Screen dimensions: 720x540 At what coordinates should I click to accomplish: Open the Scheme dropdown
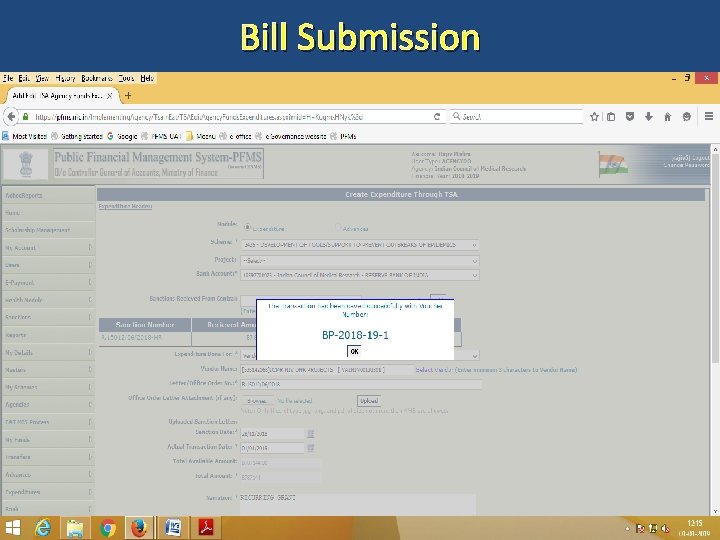pyautogui.click(x=360, y=245)
